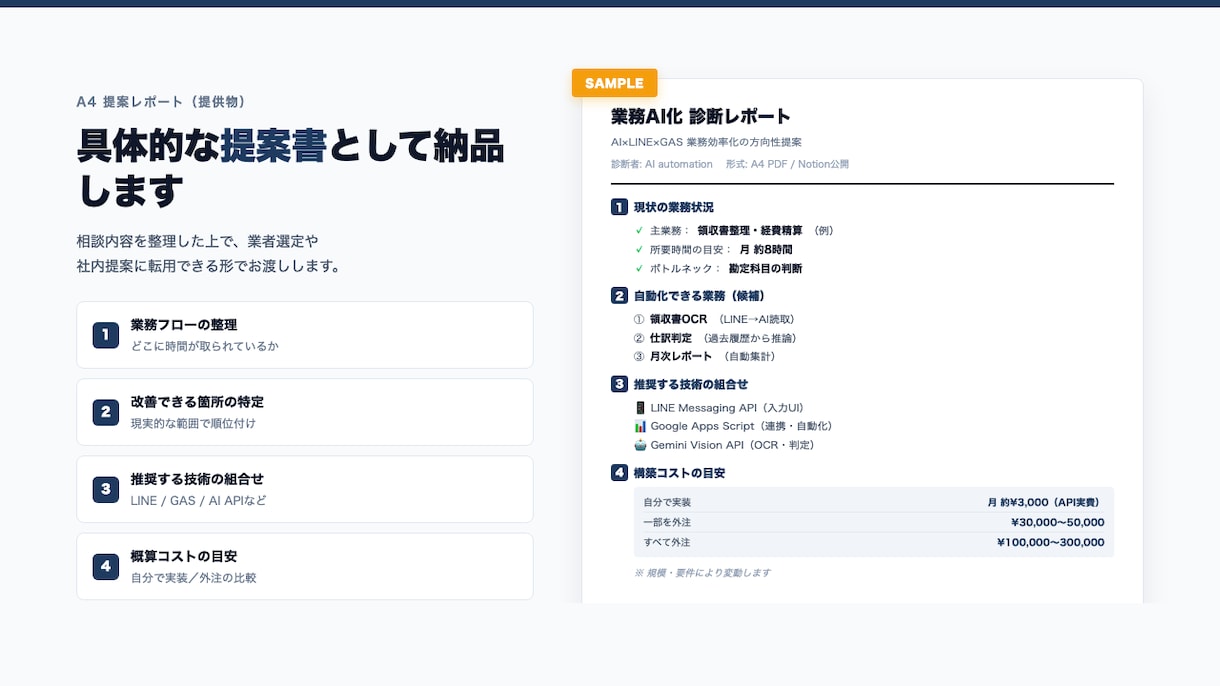Viewport: 1220px width, 686px height.
Task: Click the cost row label すべて外注
Action: (667, 542)
